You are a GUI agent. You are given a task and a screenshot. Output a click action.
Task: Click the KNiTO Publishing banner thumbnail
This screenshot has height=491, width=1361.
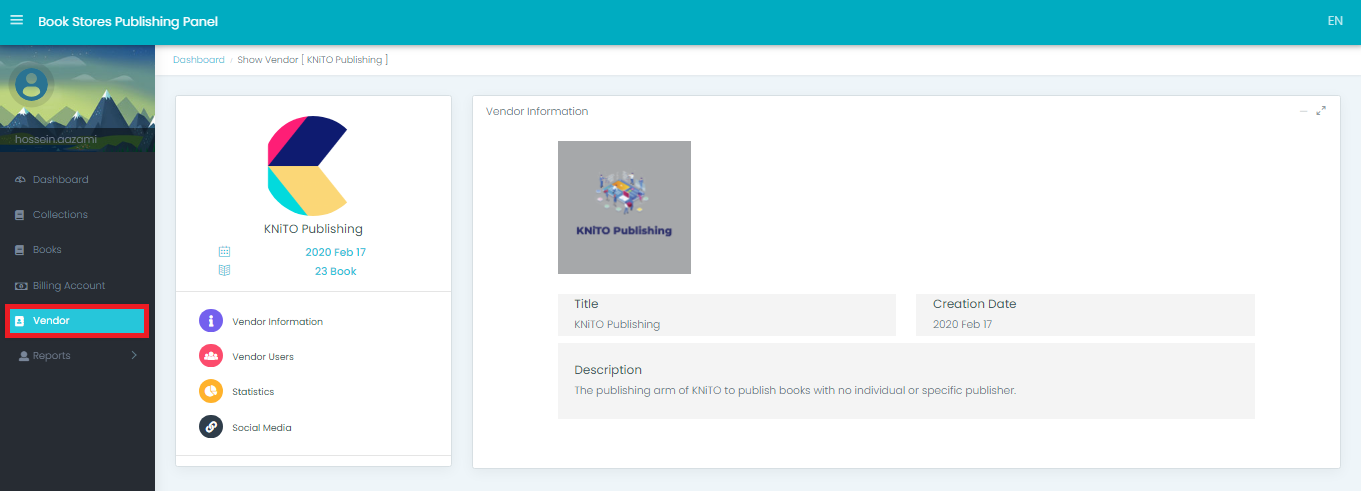(x=624, y=207)
